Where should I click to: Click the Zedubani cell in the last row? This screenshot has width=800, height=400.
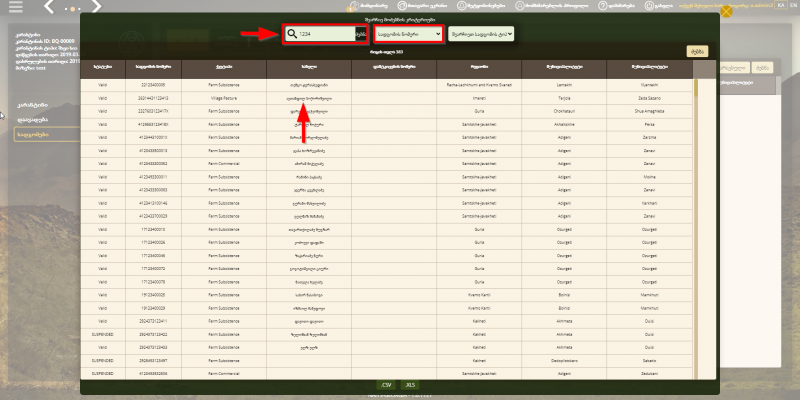649,373
